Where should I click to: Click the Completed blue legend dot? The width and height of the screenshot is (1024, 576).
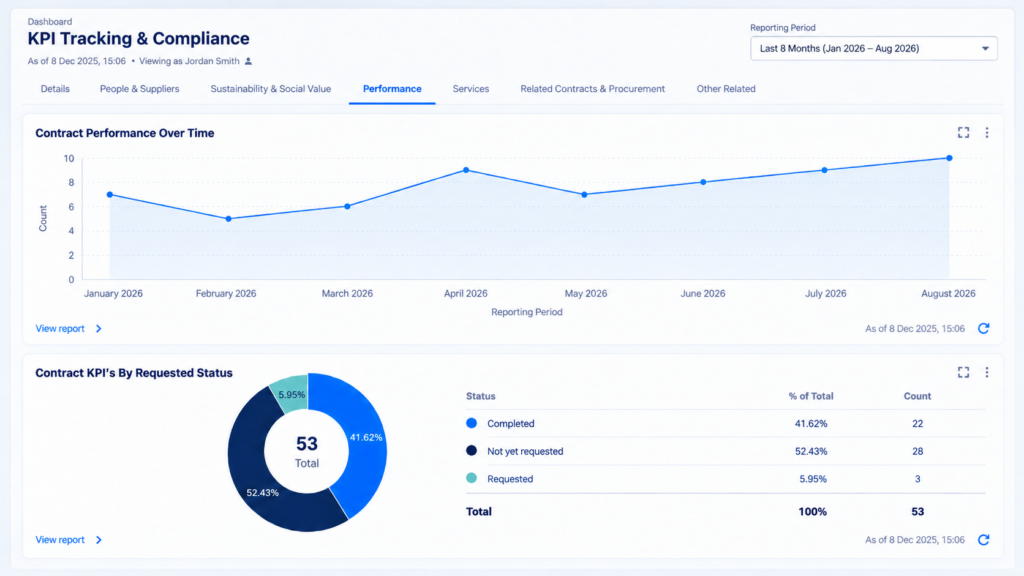(x=472, y=423)
